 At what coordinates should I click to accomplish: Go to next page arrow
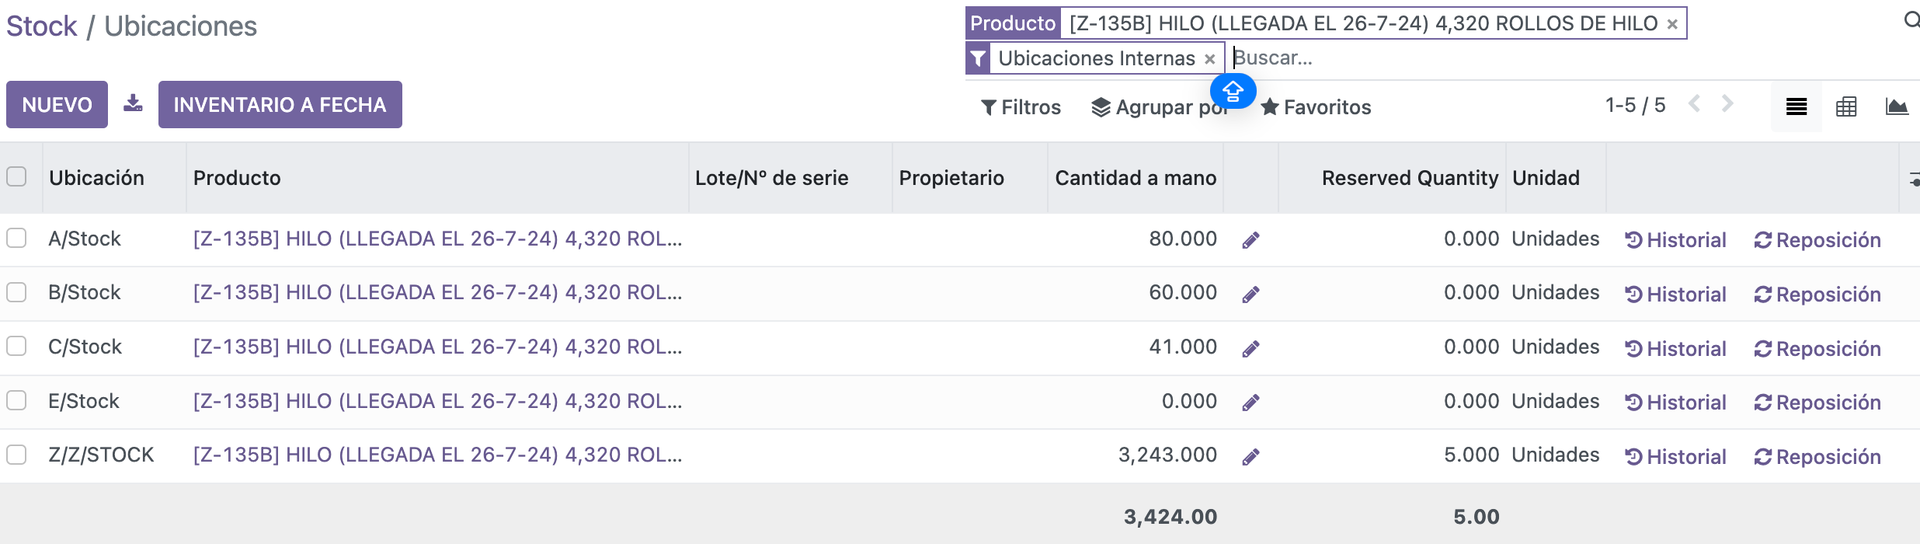1727,104
